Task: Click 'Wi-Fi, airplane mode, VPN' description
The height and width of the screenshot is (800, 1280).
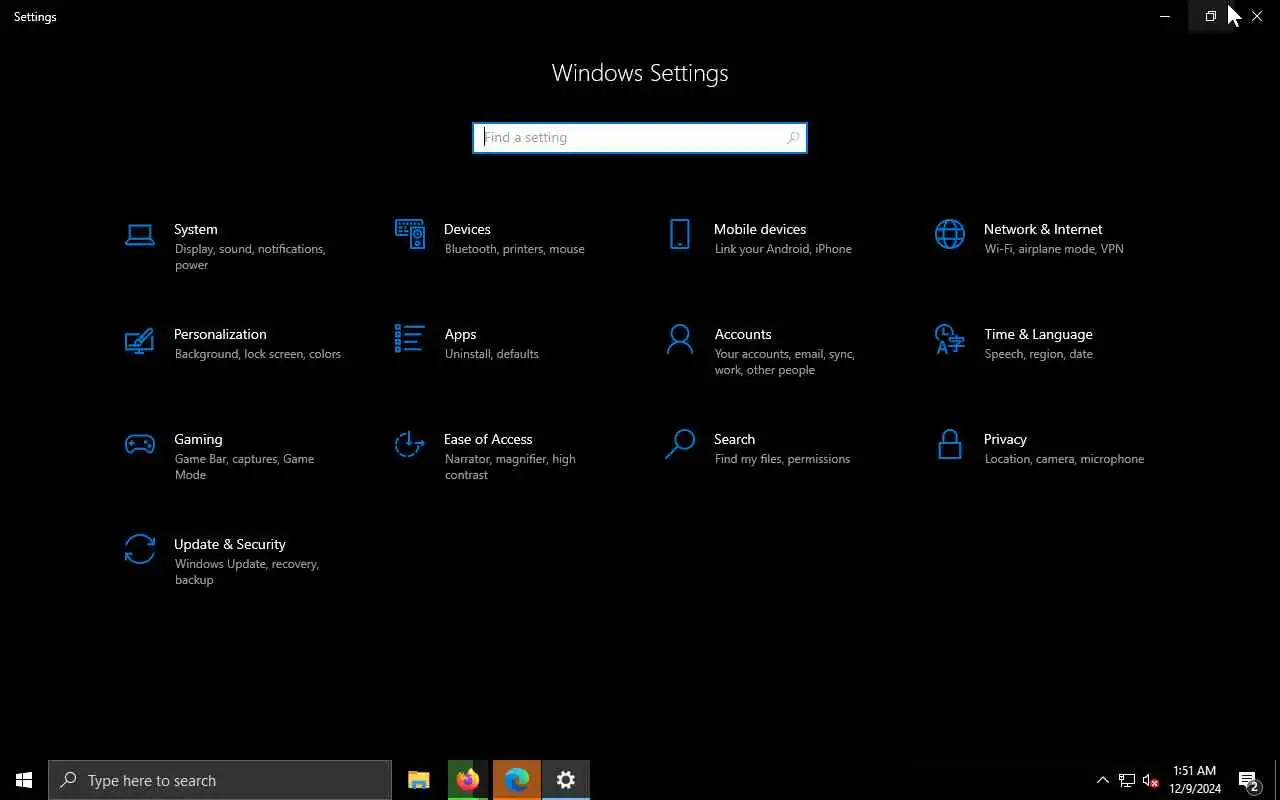Action: coord(1054,249)
